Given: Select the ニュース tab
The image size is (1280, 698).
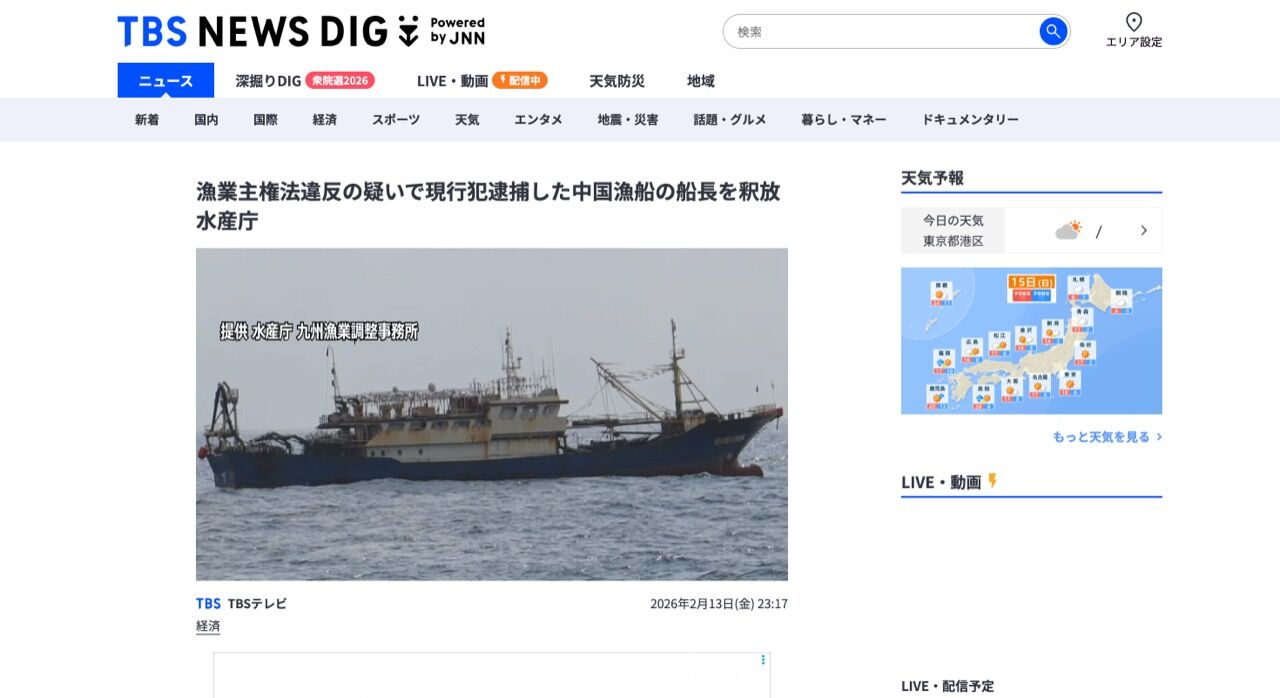Looking at the screenshot, I should pyautogui.click(x=166, y=80).
